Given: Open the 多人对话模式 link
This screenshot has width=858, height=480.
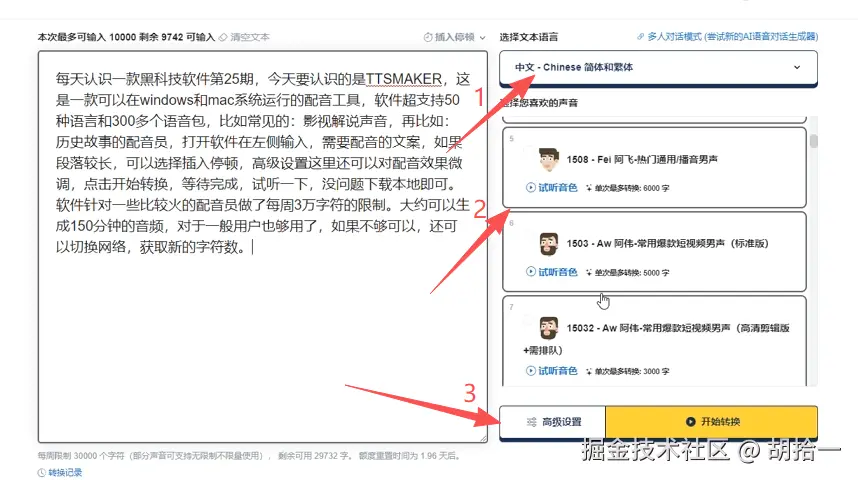Looking at the screenshot, I should pos(733,37).
